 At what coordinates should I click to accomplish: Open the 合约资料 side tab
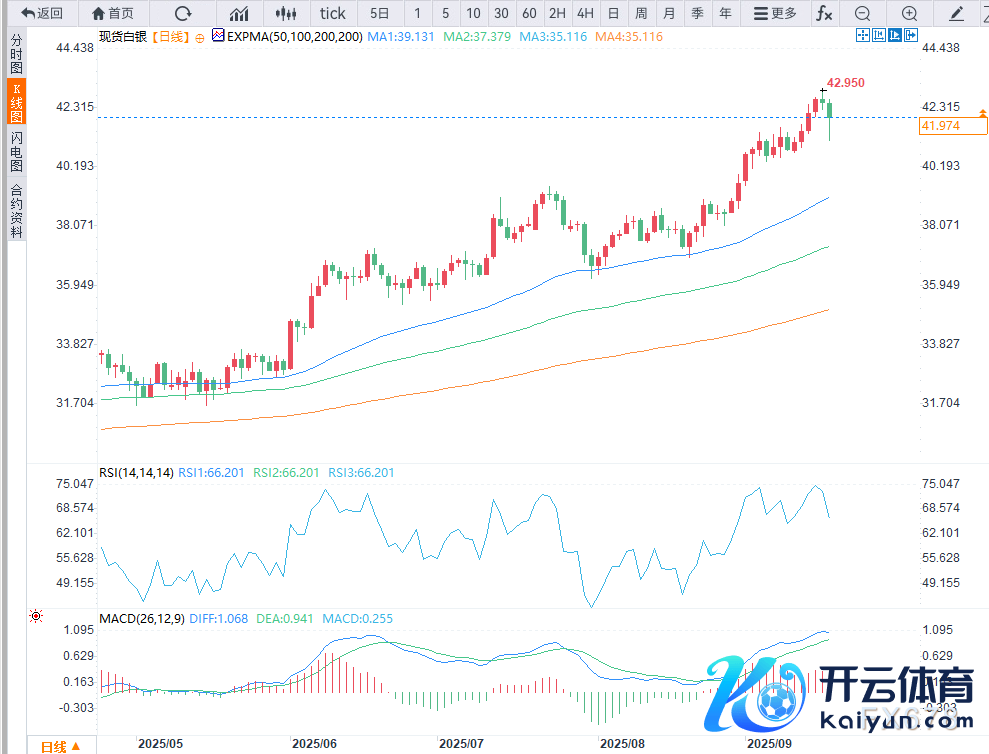pos(16,210)
